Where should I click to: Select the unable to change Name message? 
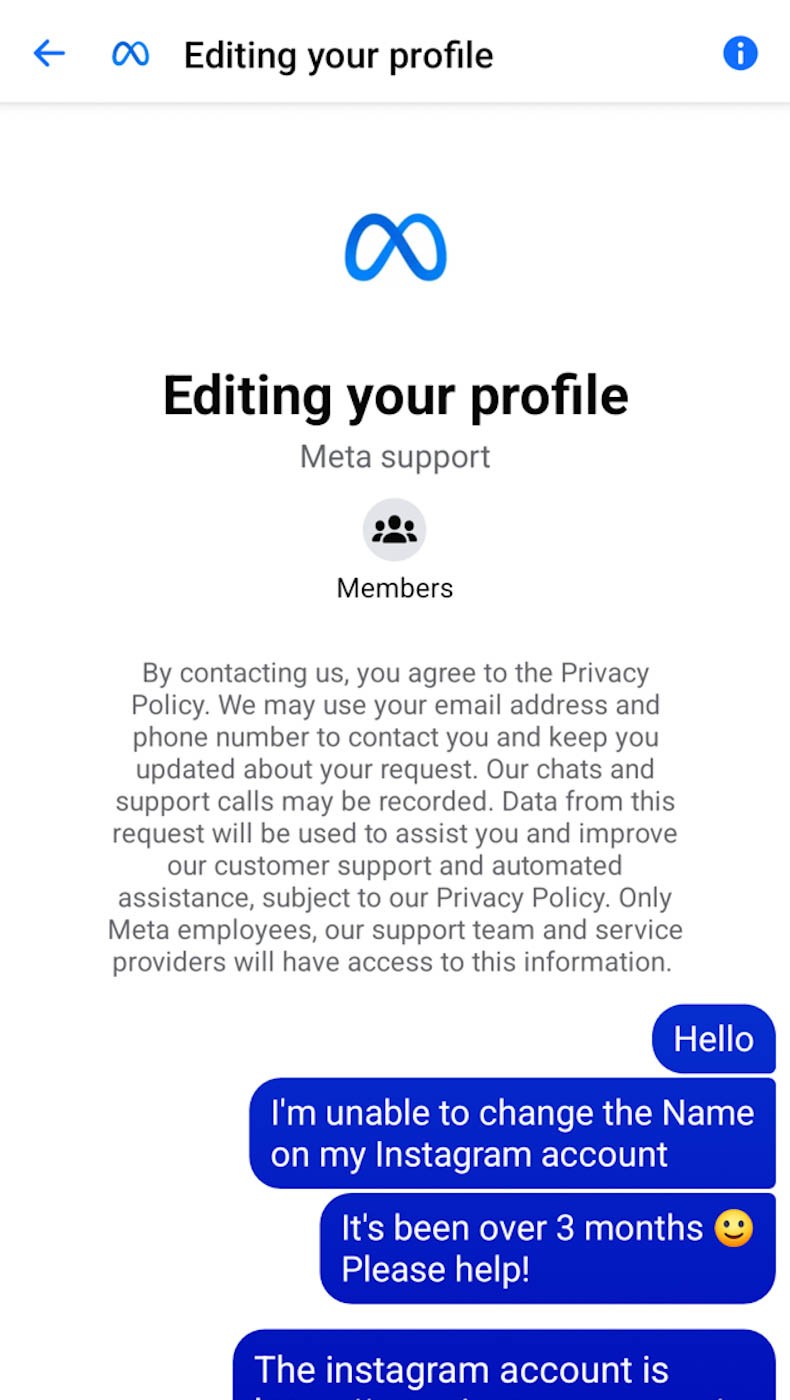click(x=512, y=1133)
